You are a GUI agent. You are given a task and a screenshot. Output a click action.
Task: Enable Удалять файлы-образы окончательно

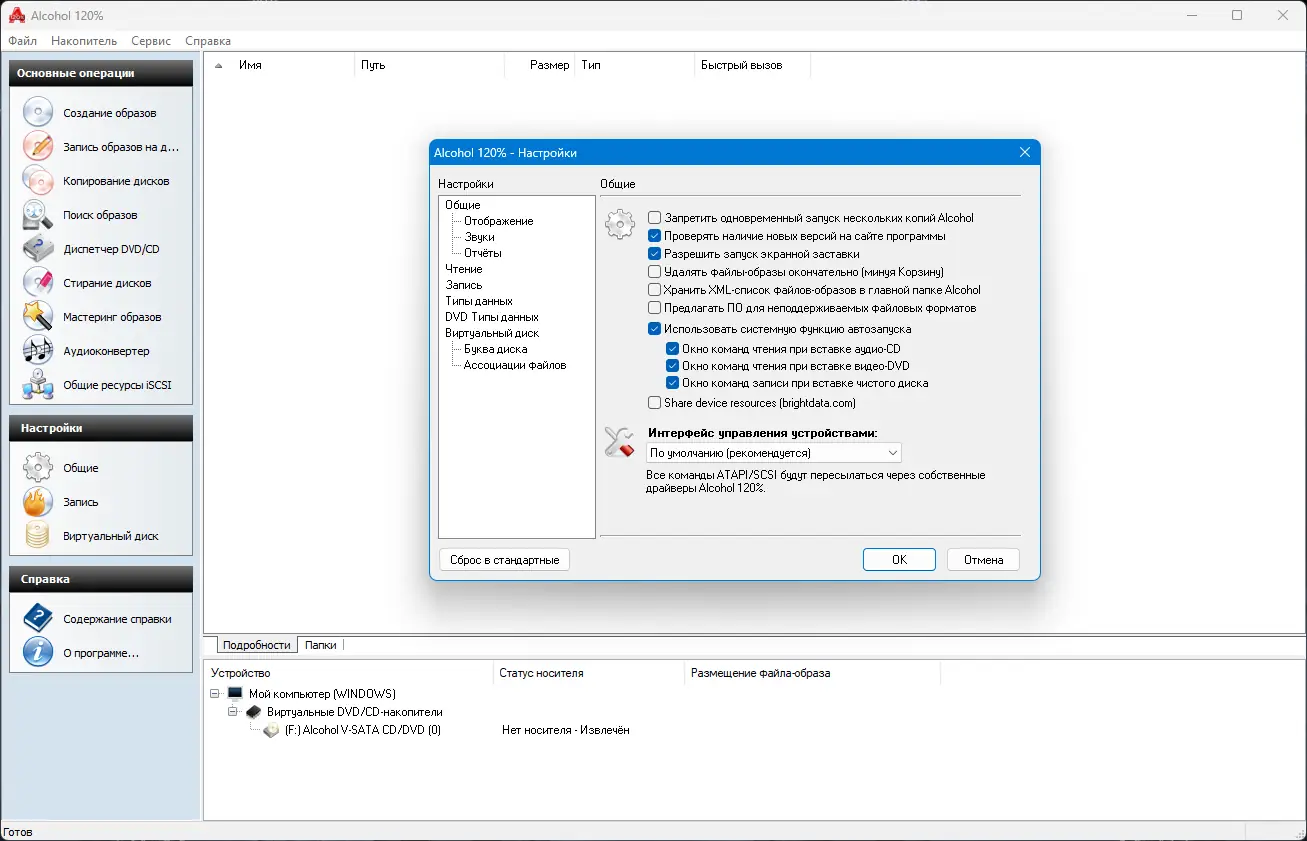pos(654,272)
